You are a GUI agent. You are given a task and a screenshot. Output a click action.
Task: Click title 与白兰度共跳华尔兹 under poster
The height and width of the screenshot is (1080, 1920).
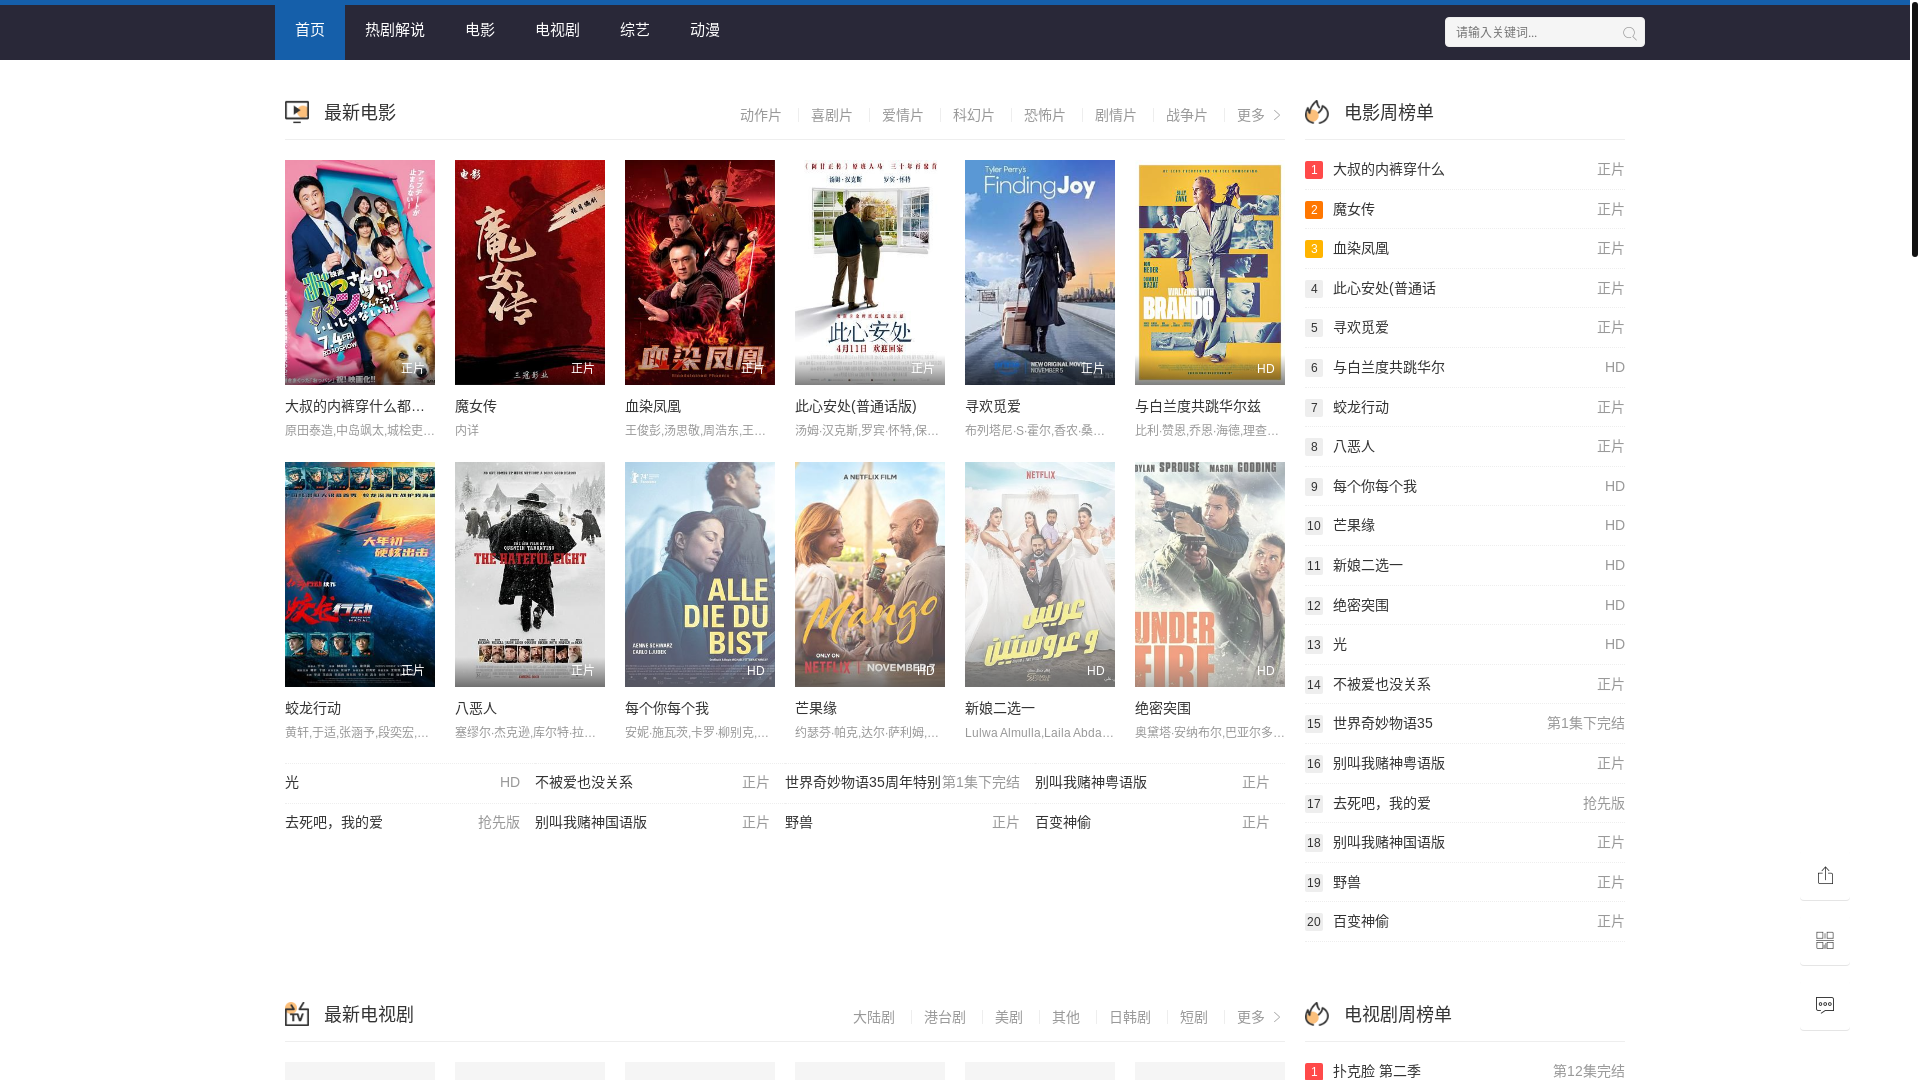(x=1198, y=407)
